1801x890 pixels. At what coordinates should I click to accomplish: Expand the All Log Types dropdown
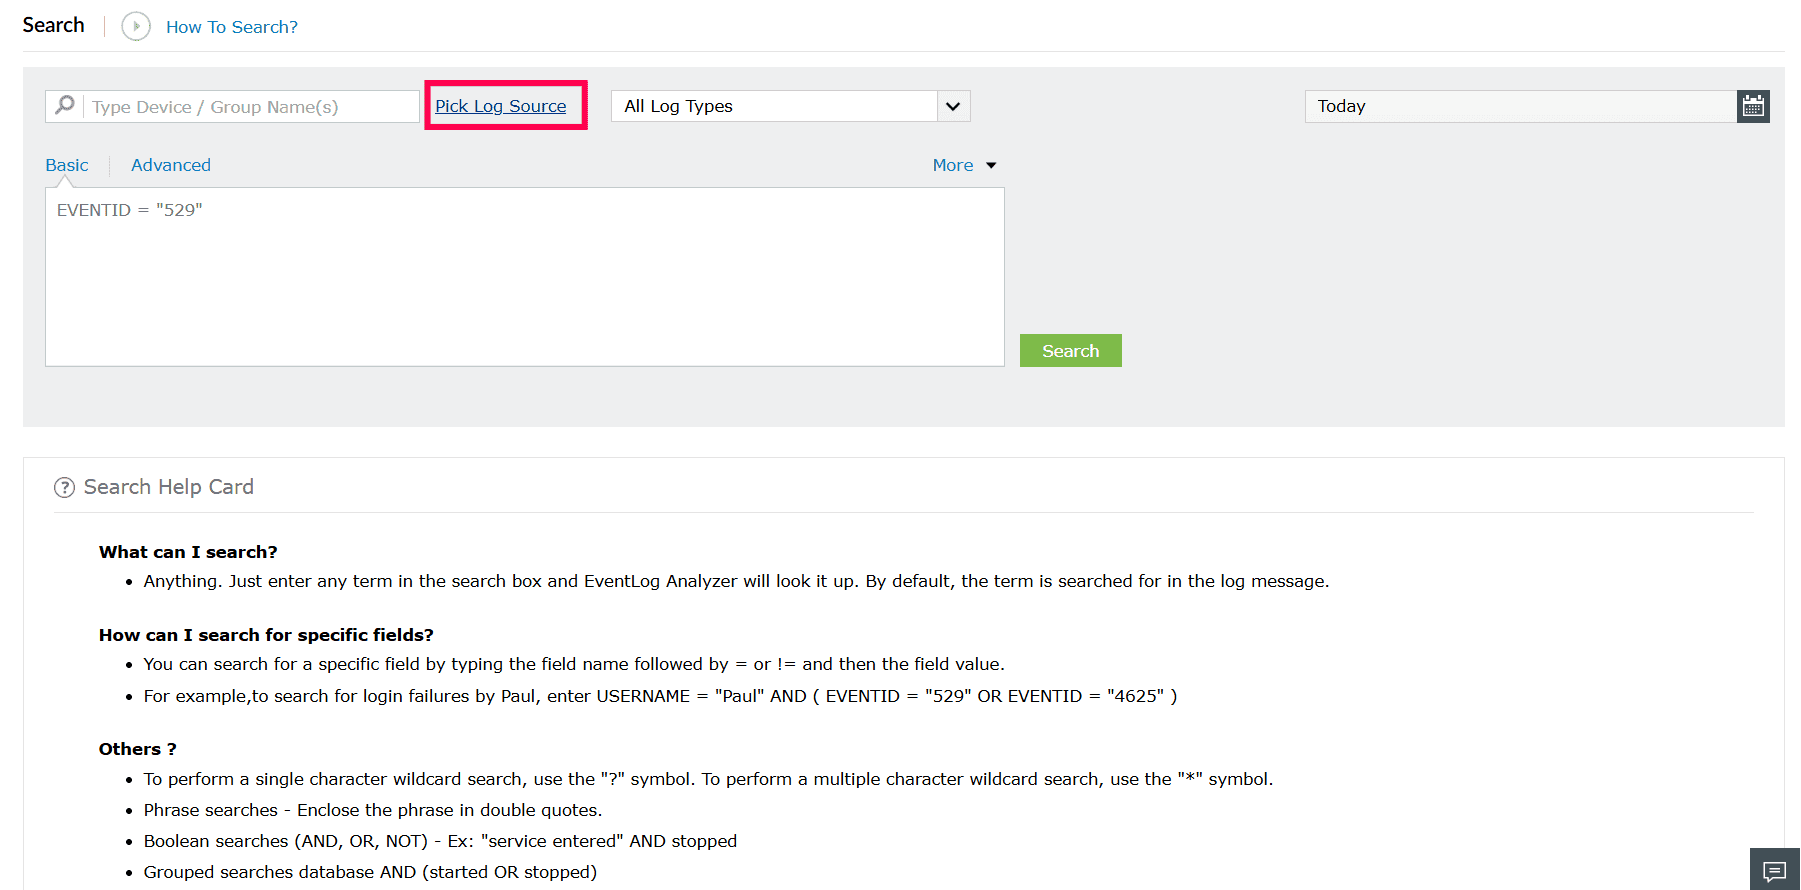[x=790, y=106]
